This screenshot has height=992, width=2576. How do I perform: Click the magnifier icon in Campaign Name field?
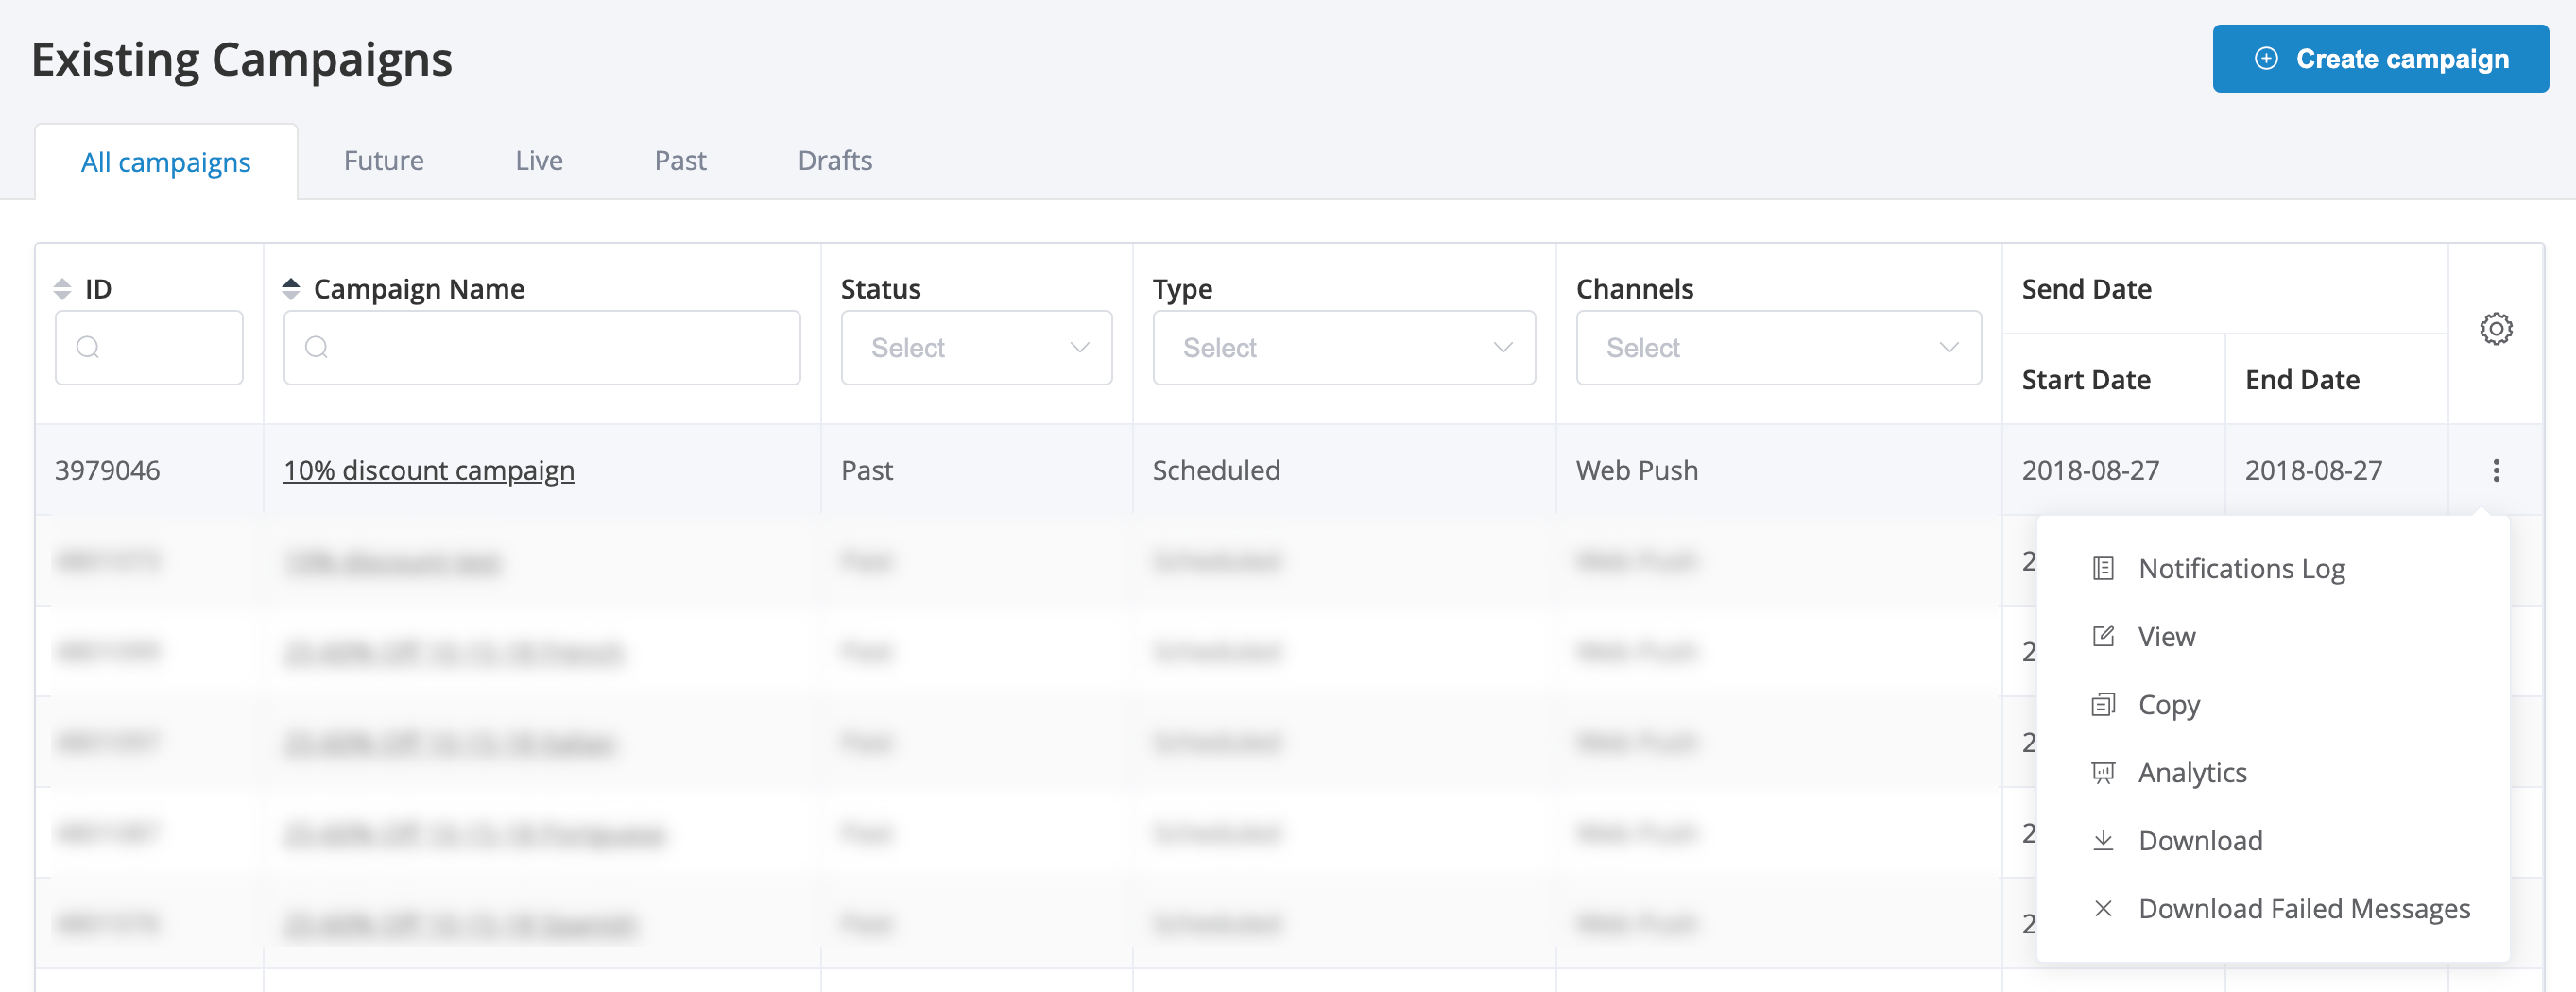(x=317, y=347)
